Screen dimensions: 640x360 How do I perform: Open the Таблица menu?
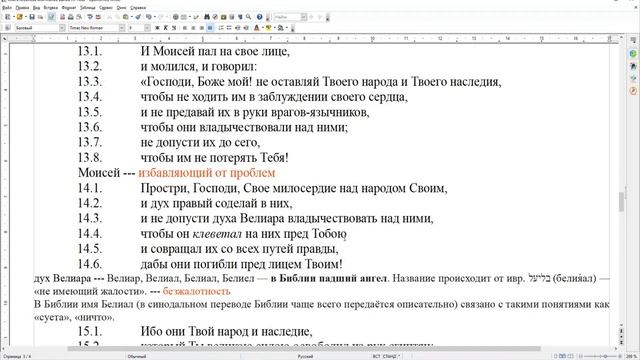[x=87, y=7]
